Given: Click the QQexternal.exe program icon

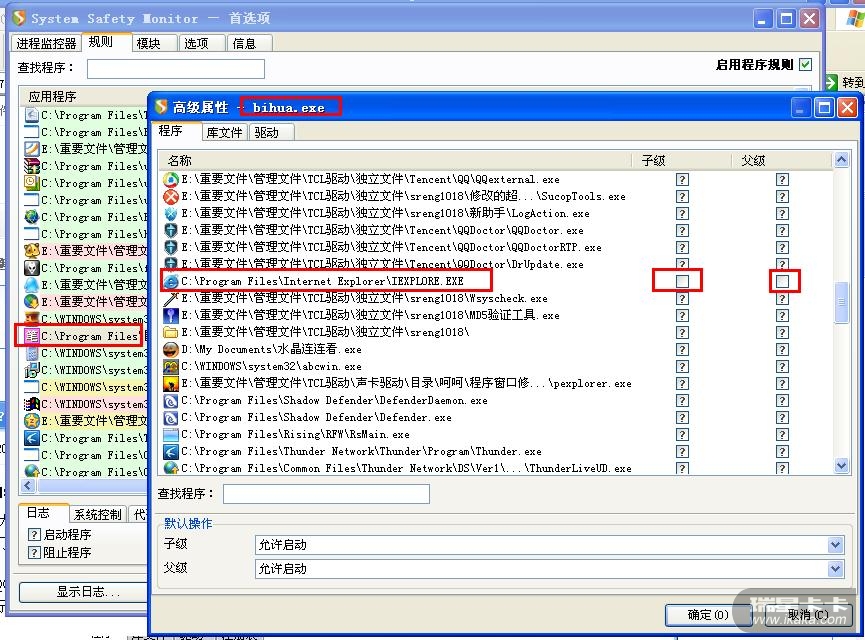Looking at the screenshot, I should tap(171, 179).
